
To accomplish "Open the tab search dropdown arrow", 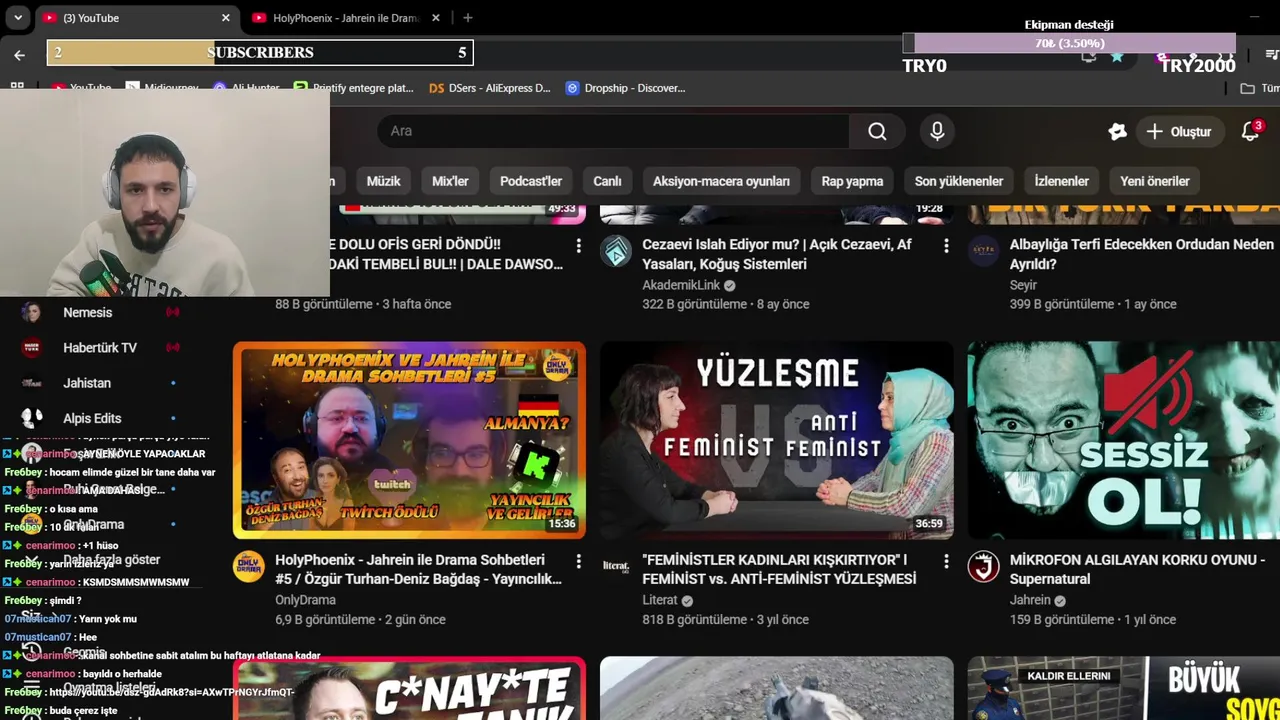I will pos(18,18).
